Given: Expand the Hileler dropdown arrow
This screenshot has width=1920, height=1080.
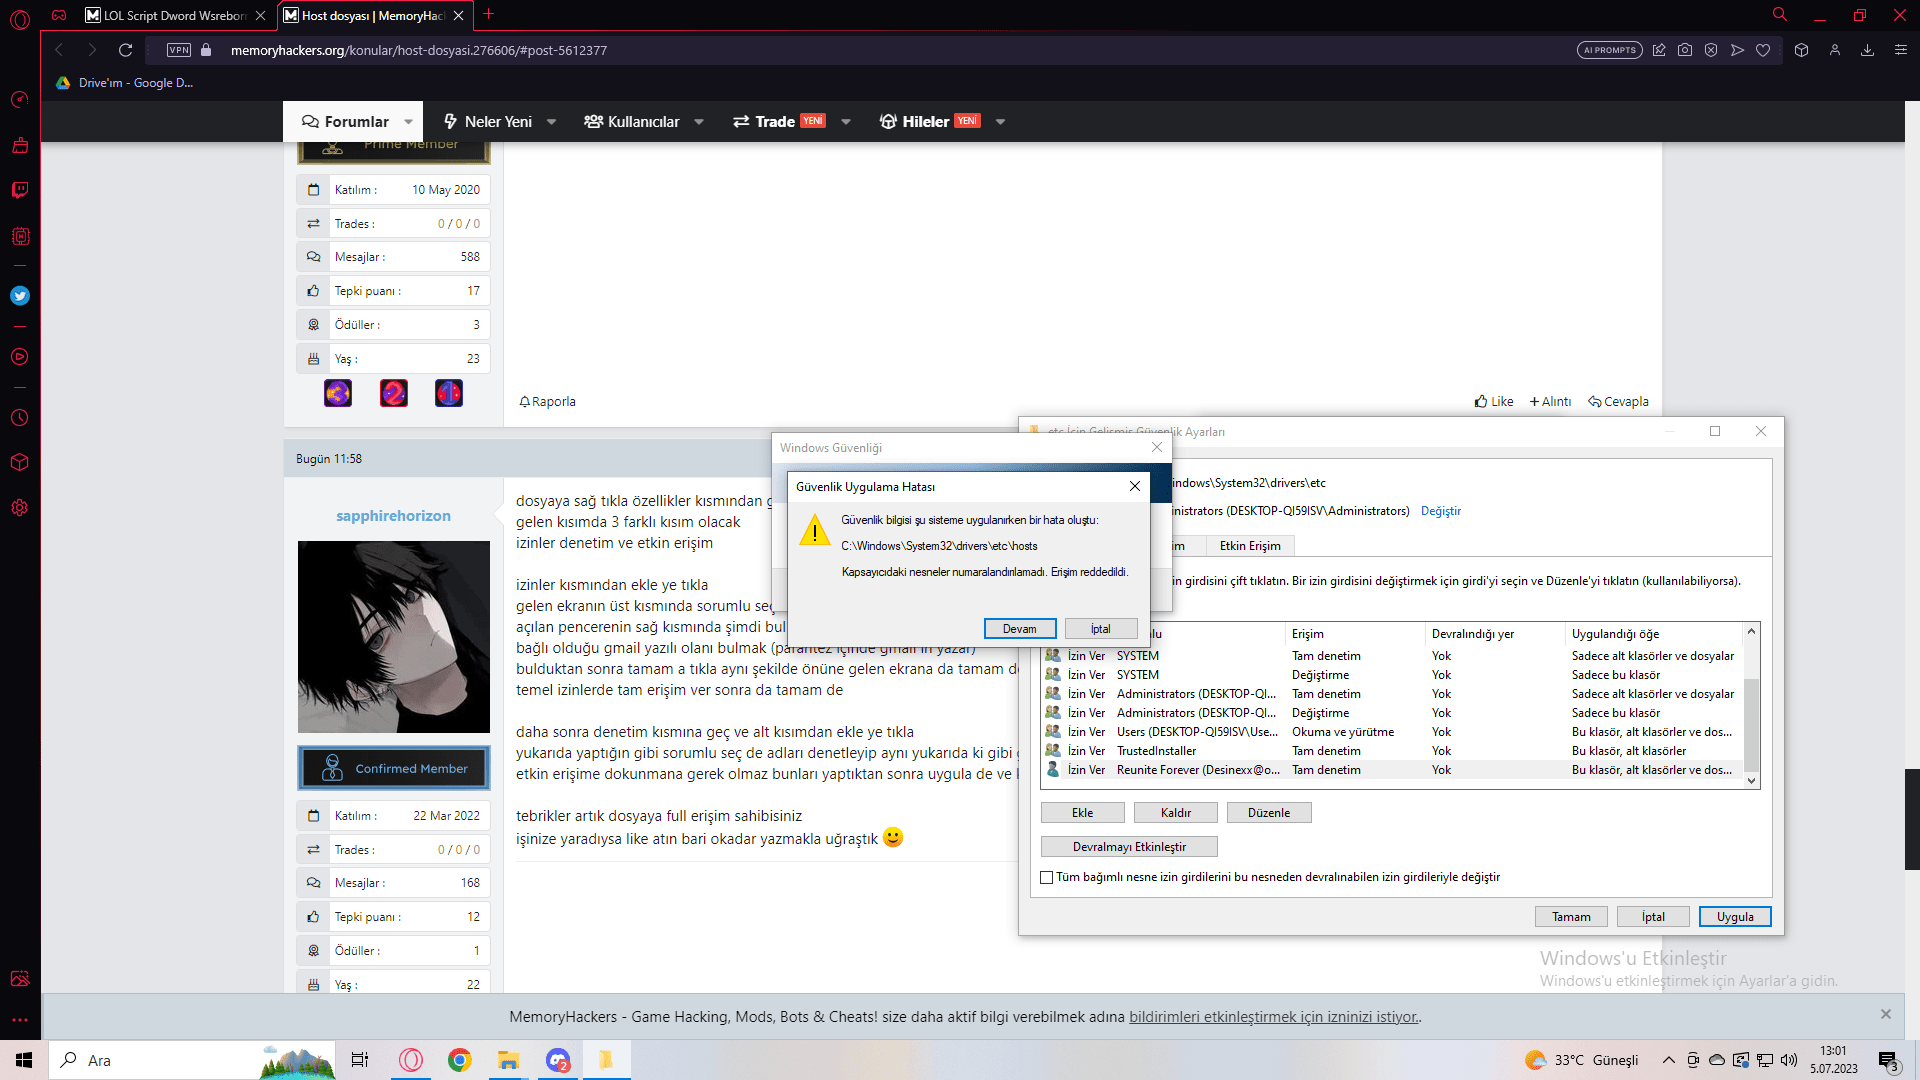Looking at the screenshot, I should [x=1000, y=122].
